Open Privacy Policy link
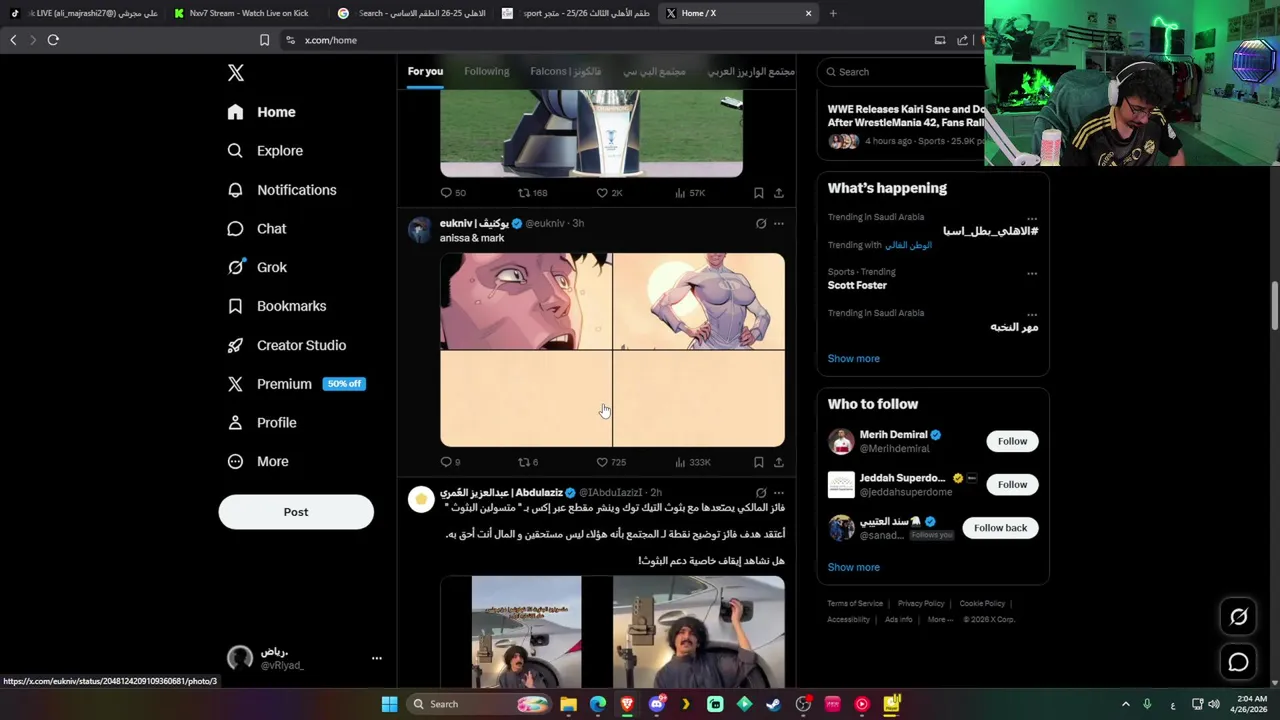Screen dimensions: 1280x720 (921, 603)
